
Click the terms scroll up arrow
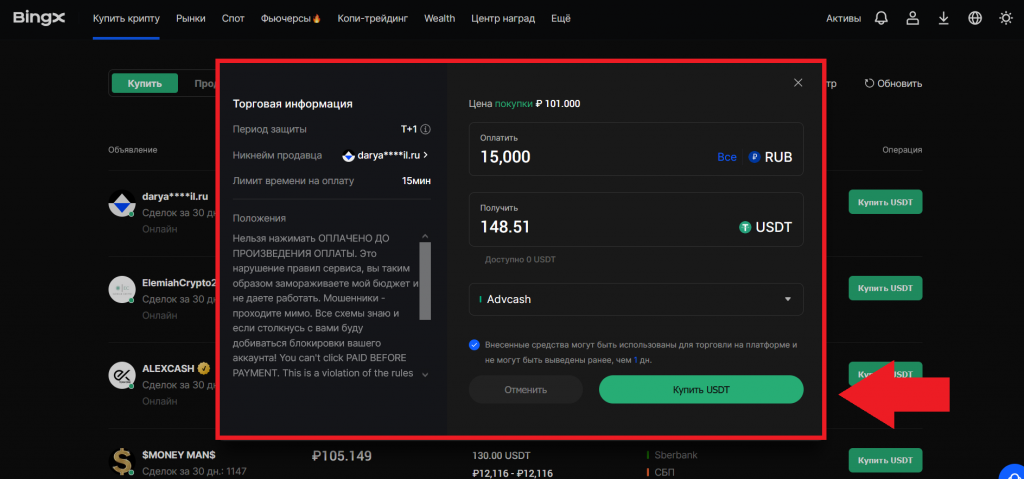pos(425,236)
